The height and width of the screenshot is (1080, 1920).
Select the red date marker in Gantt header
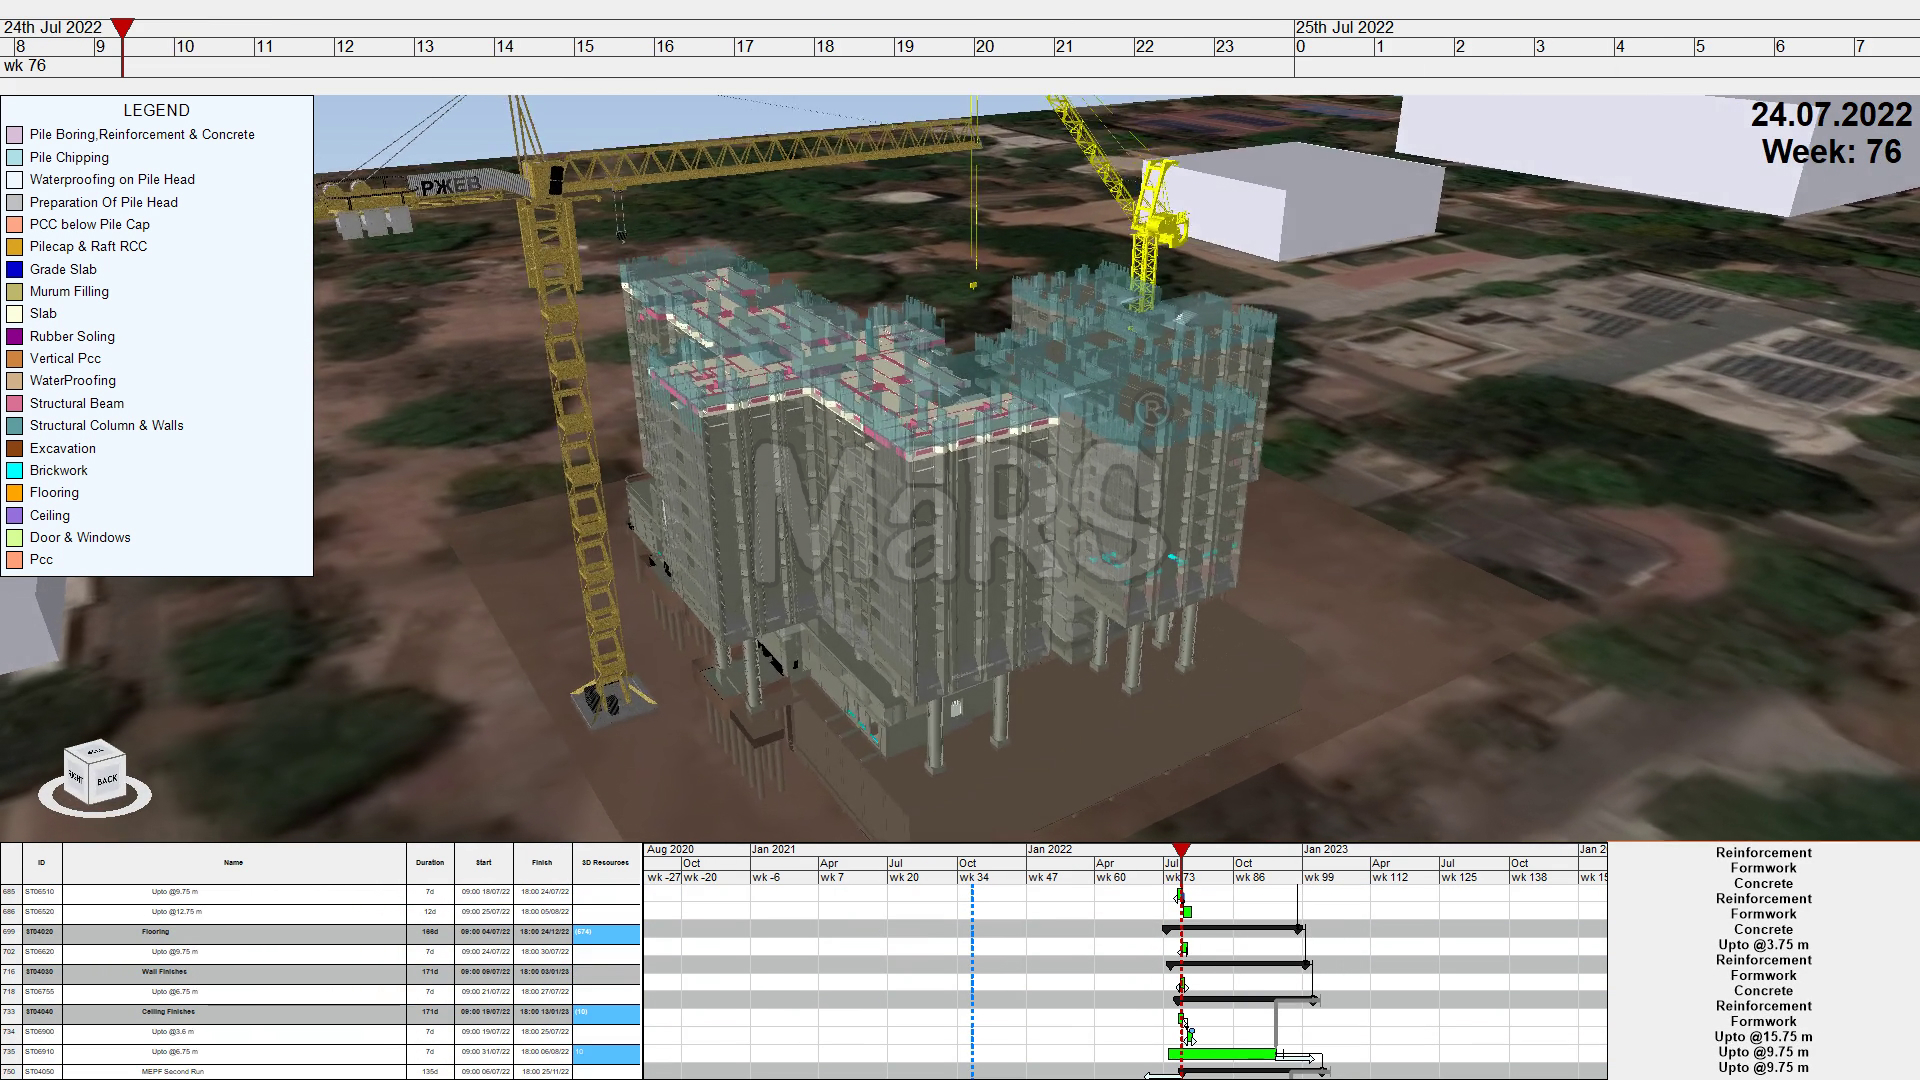click(x=1181, y=850)
